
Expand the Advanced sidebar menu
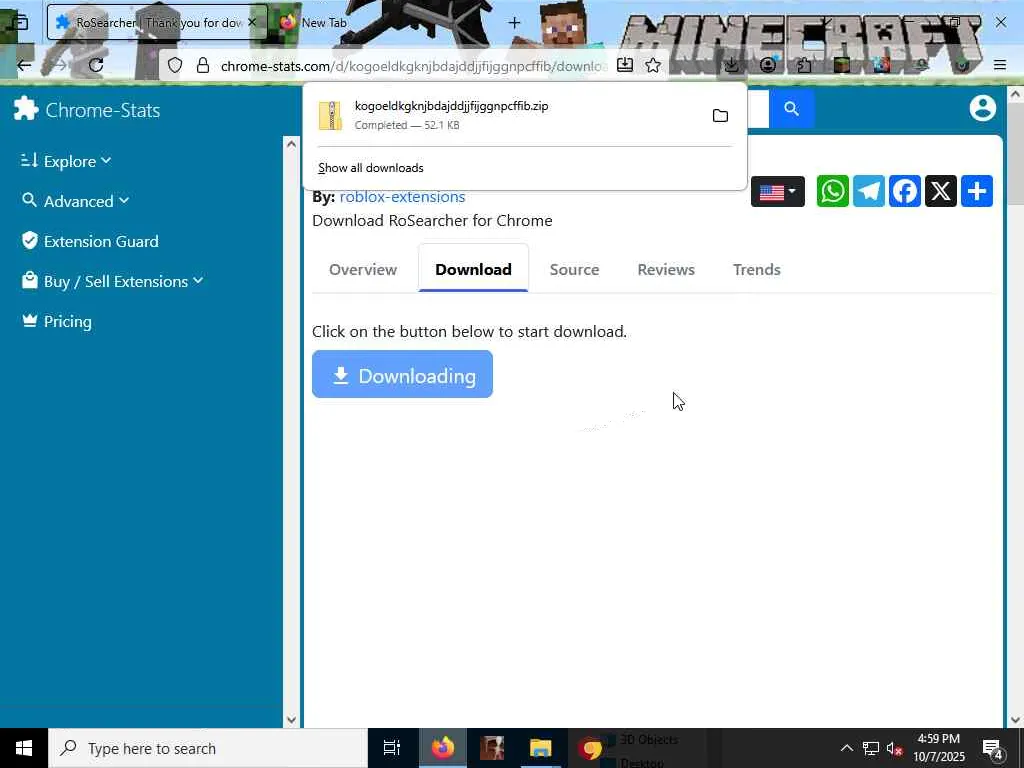[74, 201]
